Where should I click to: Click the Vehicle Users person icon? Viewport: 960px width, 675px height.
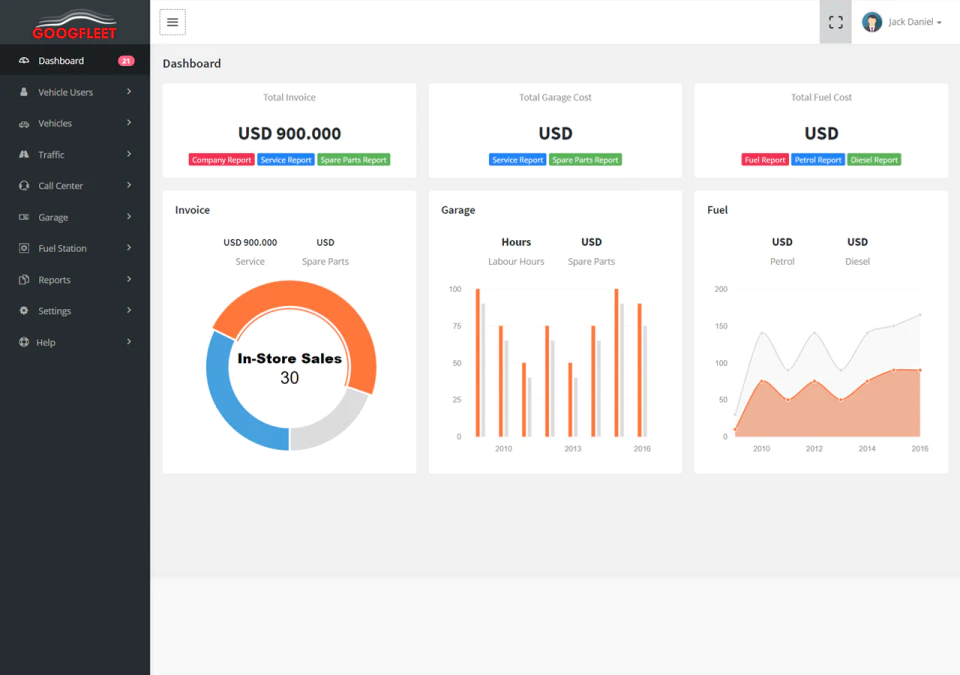(24, 92)
